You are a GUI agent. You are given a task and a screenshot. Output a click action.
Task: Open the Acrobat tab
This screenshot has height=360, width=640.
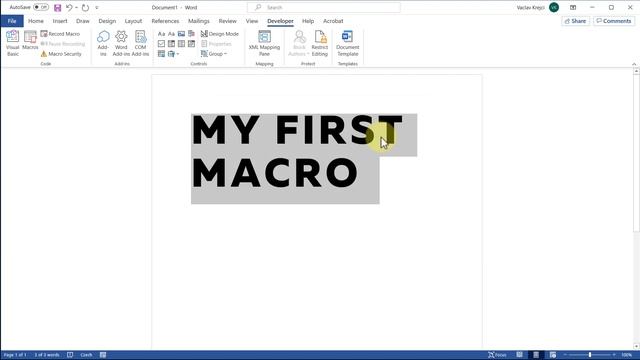coord(333,21)
